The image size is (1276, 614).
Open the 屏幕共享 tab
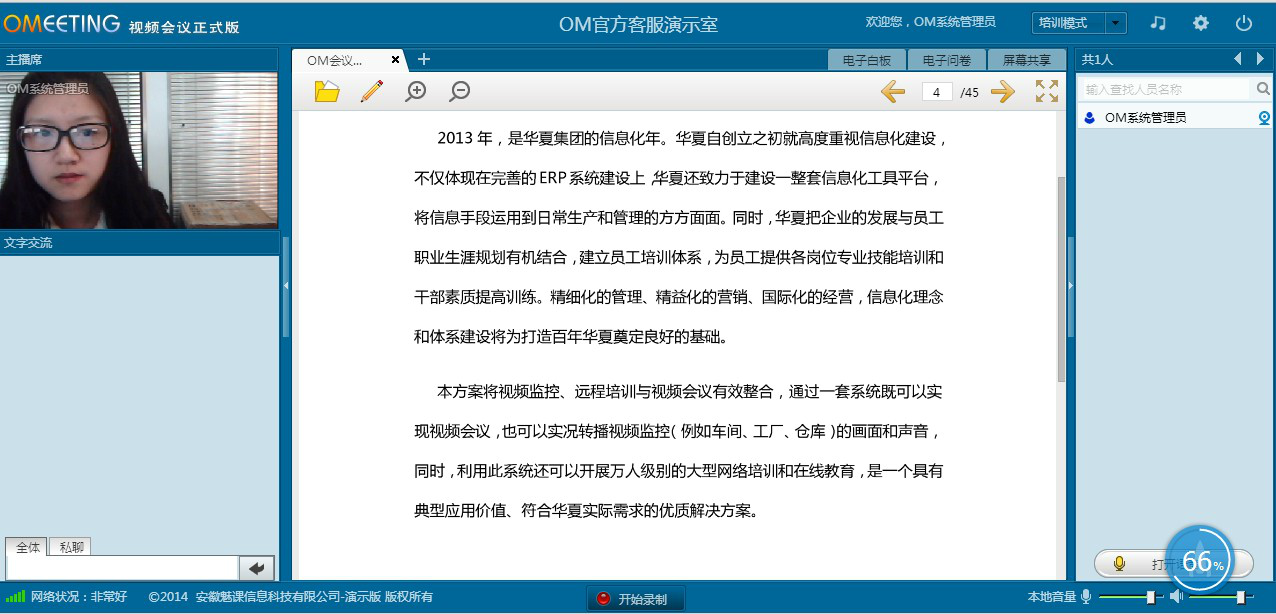tap(1027, 60)
